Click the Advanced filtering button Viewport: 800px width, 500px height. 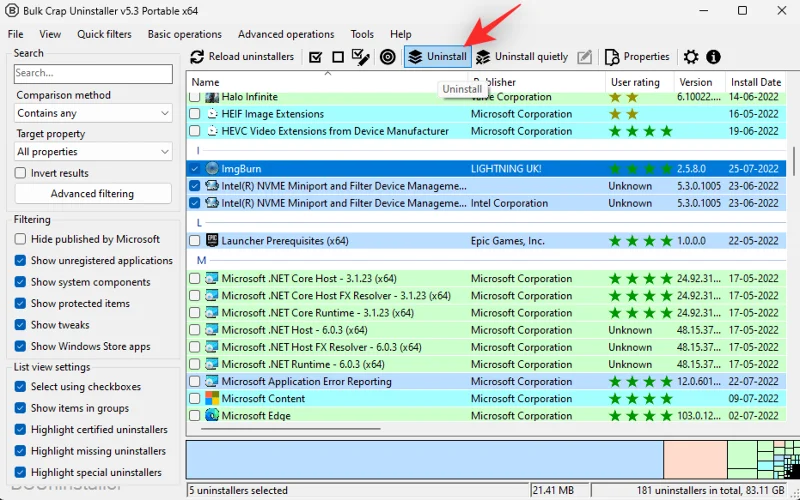click(x=93, y=193)
